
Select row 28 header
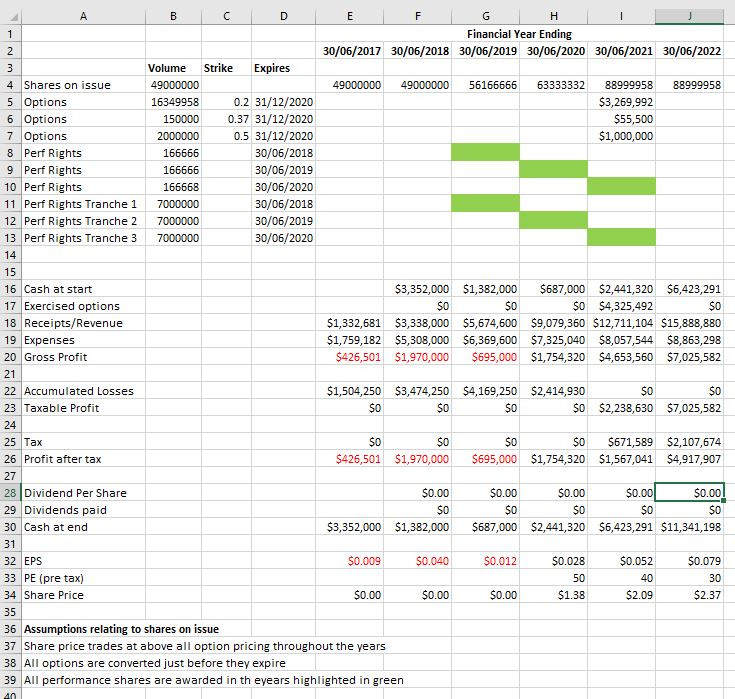[x=10, y=493]
